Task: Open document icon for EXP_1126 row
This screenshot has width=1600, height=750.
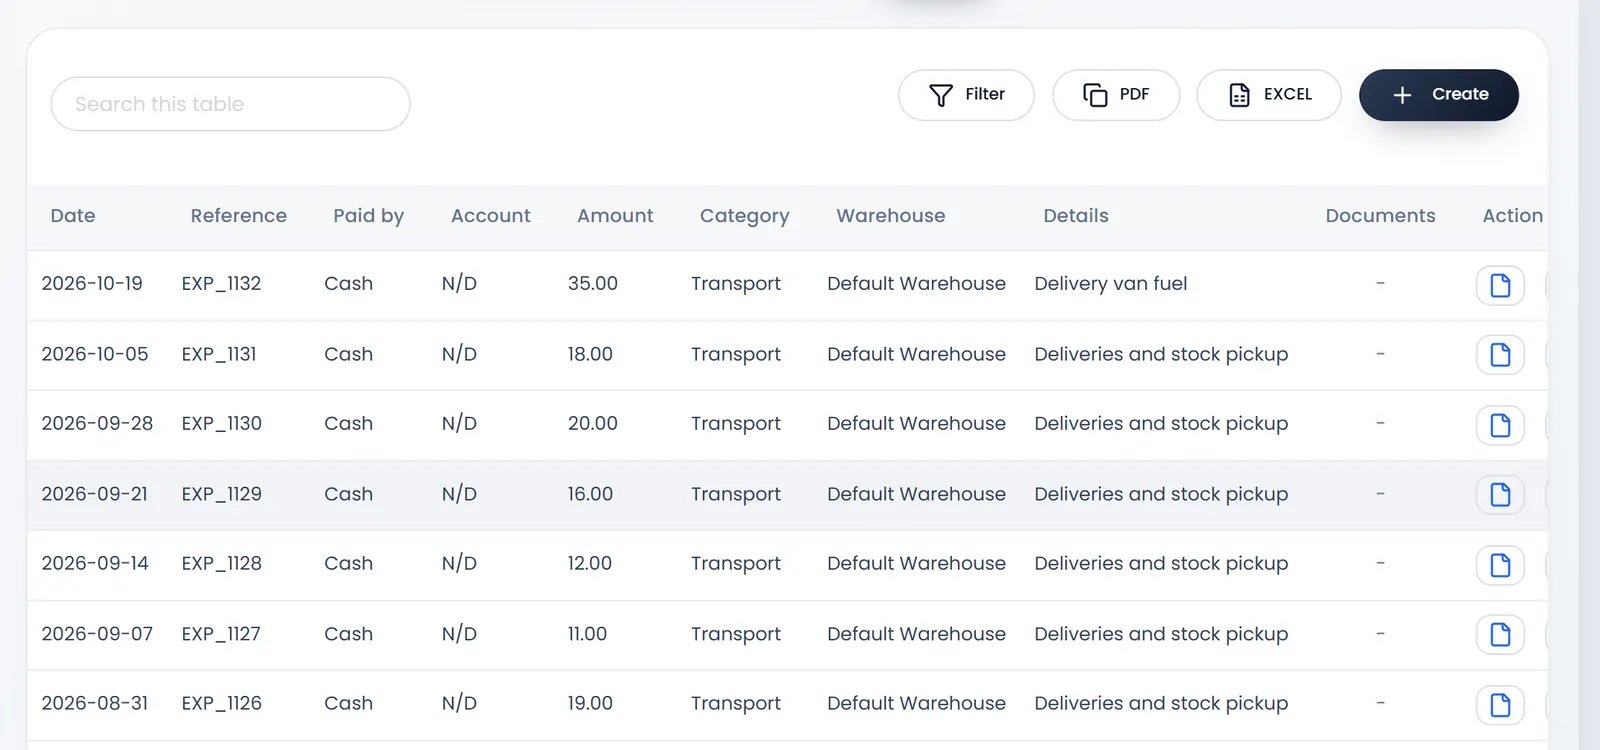Action: click(x=1500, y=705)
